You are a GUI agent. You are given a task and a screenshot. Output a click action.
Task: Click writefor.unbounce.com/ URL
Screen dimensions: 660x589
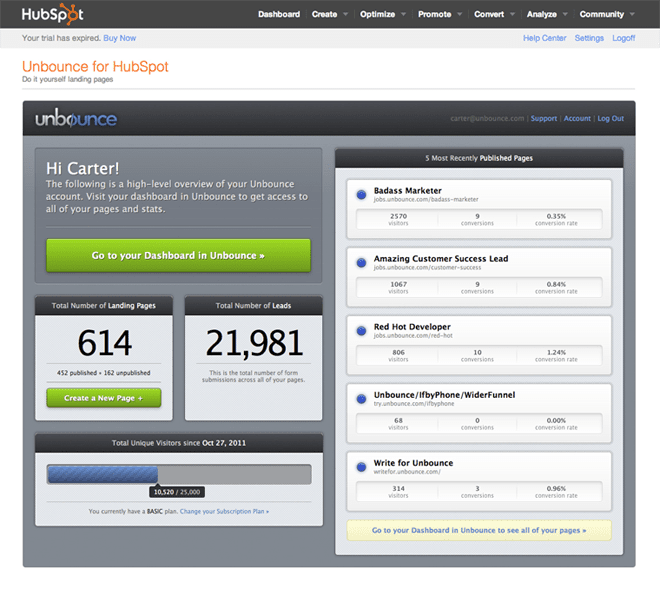point(407,472)
